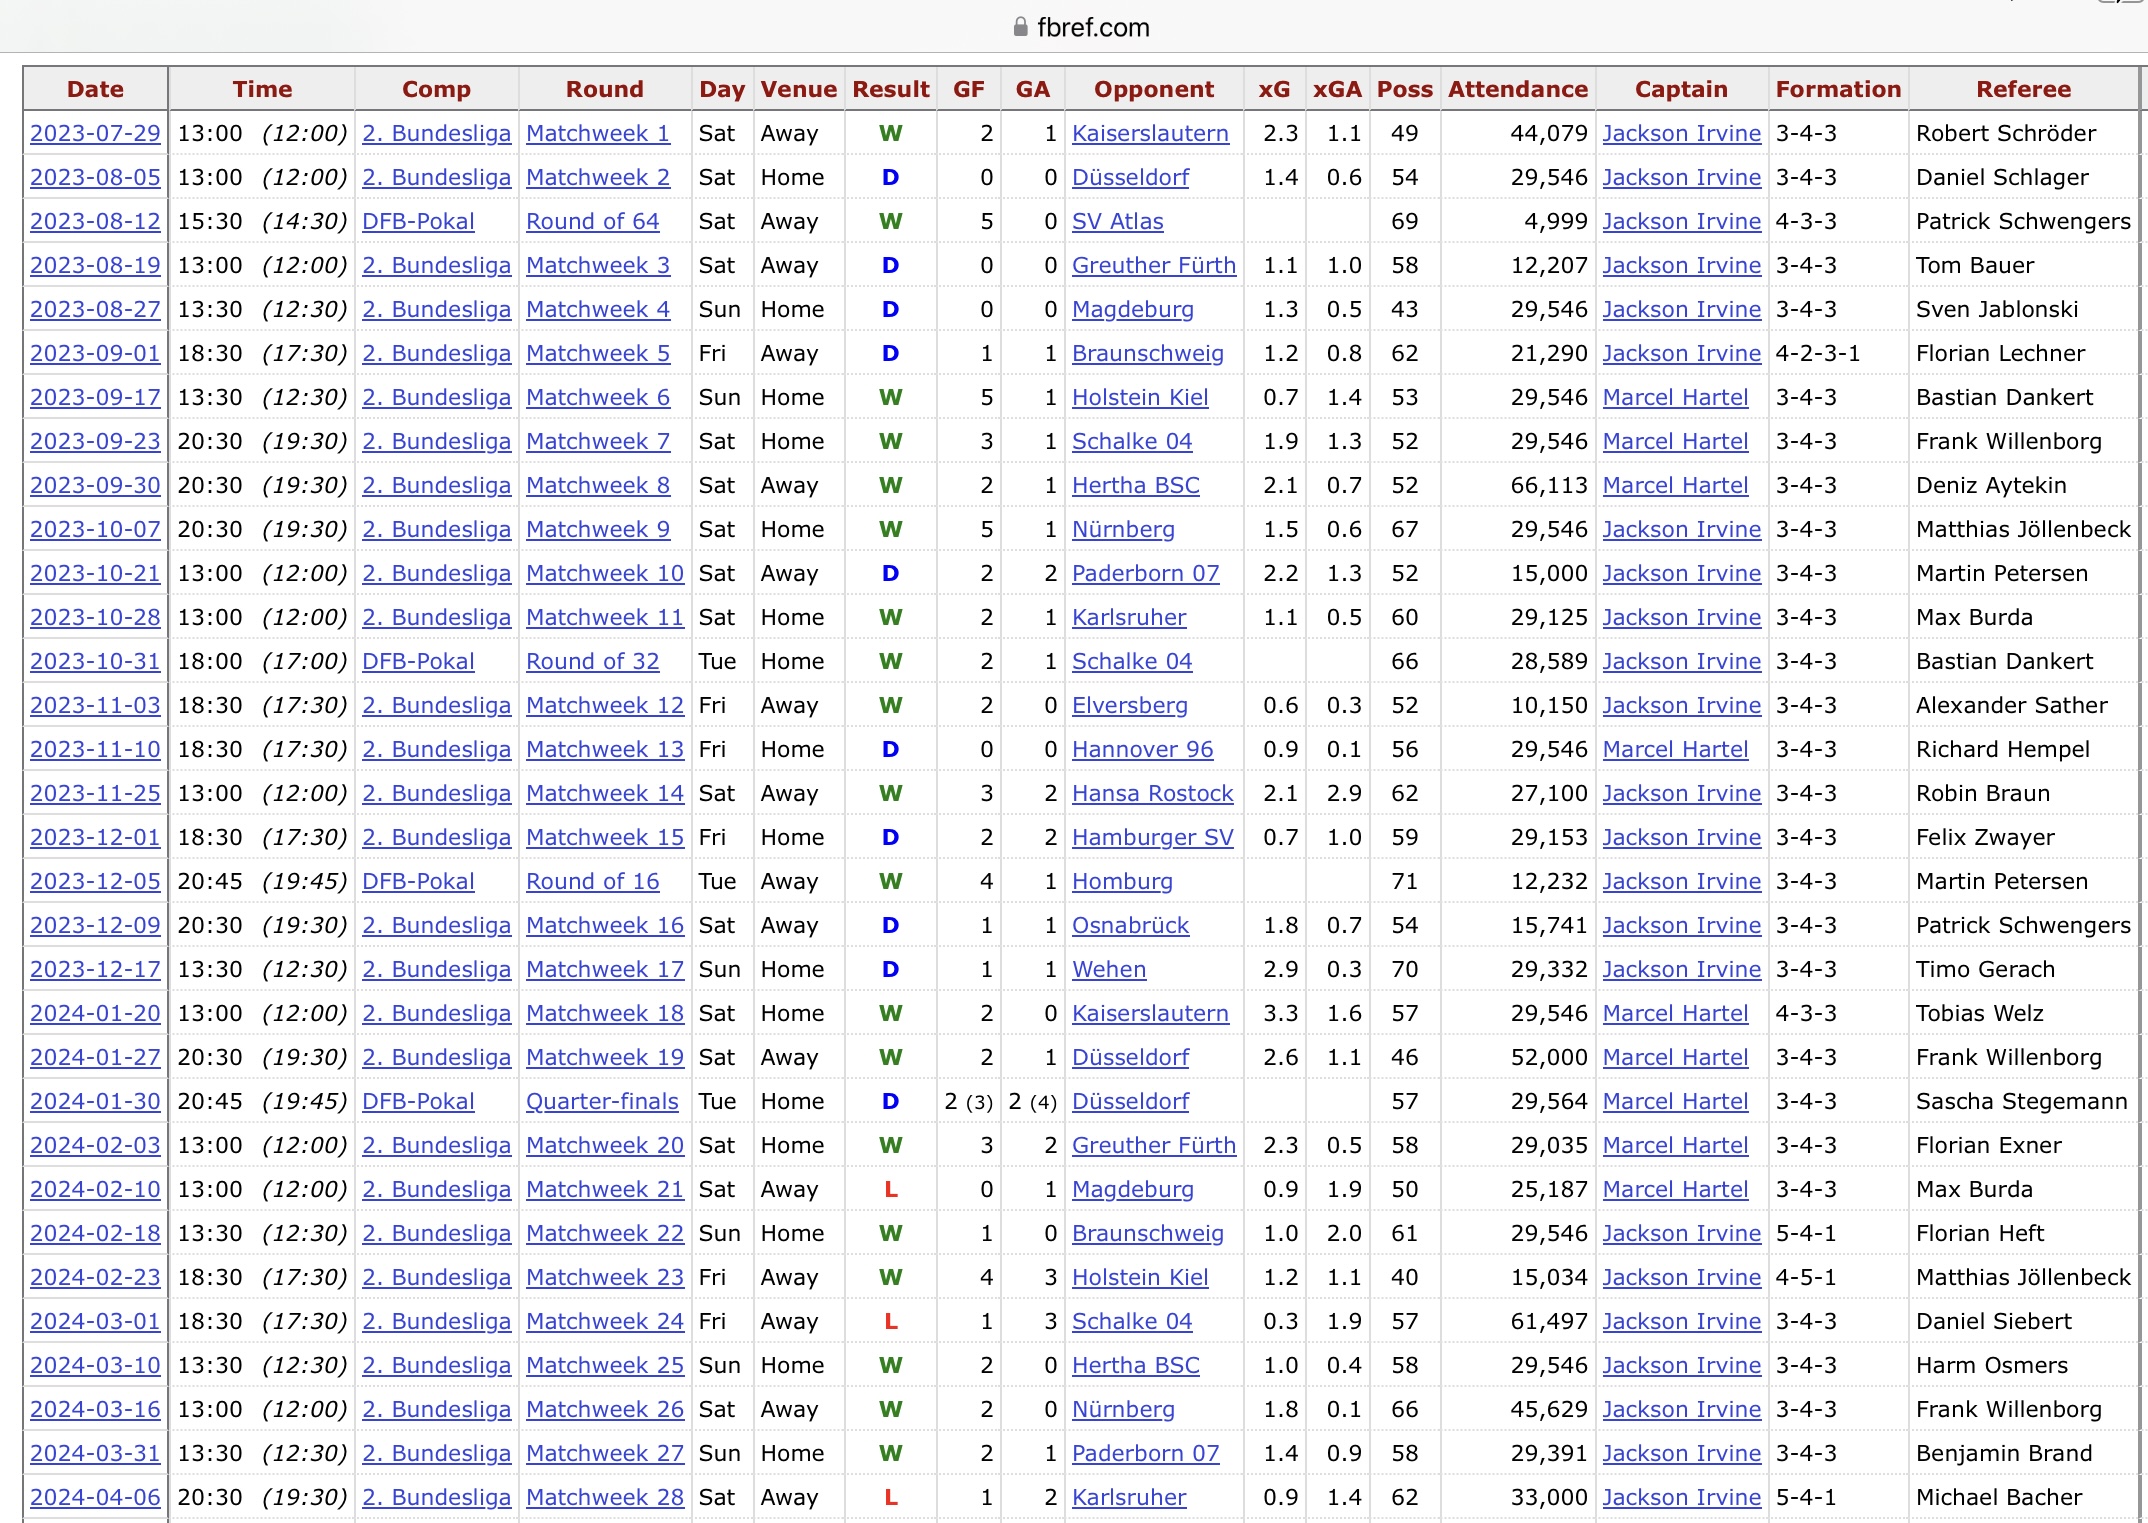Open the 2024-04-06 match date link

[95, 1497]
